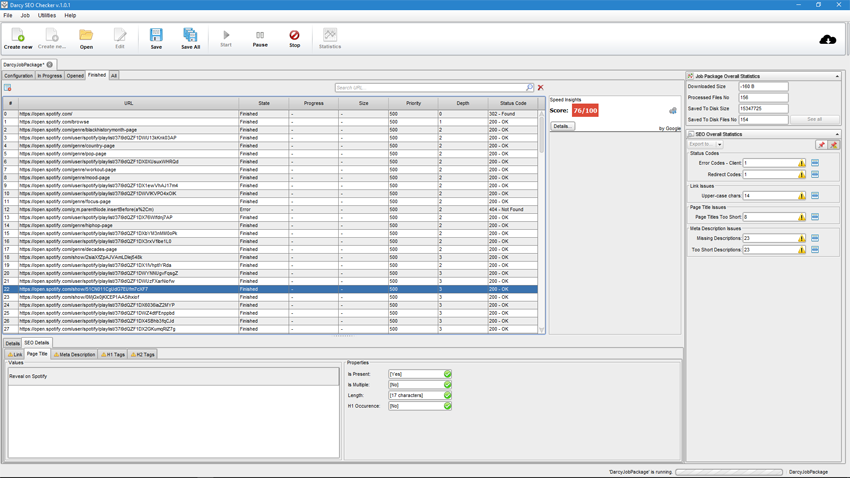Switch to the In Progress tab
Viewport: 850px width, 478px height.
pyautogui.click(x=49, y=75)
